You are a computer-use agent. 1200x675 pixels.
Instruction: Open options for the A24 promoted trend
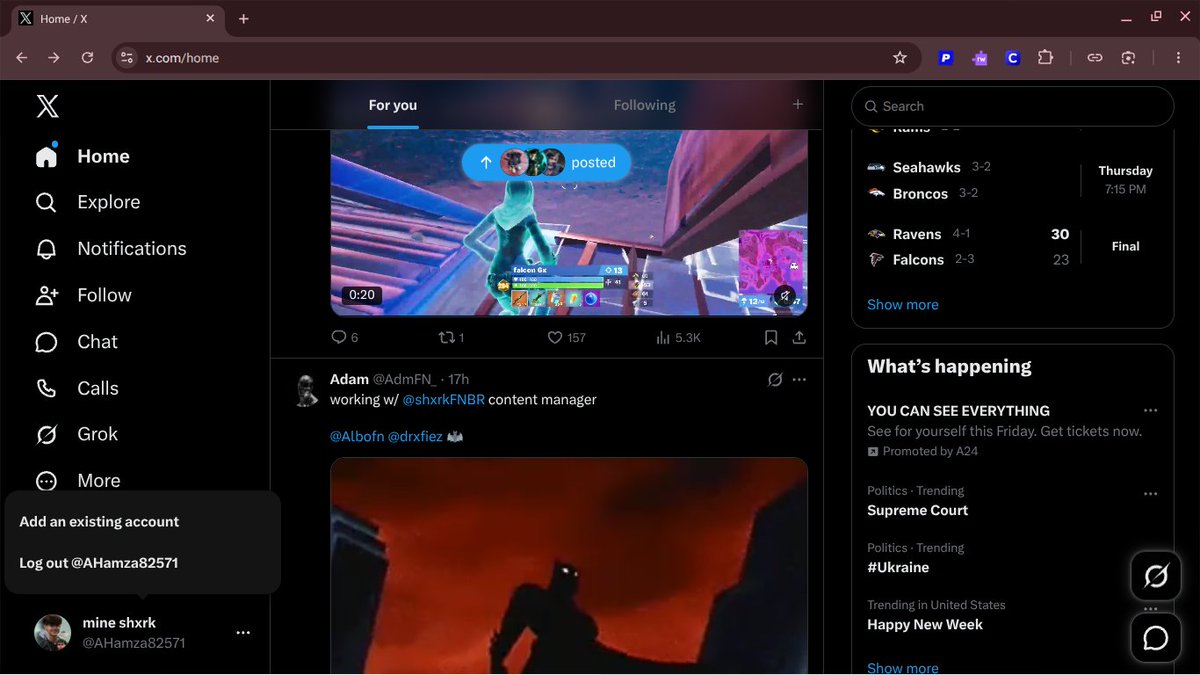coord(1151,411)
